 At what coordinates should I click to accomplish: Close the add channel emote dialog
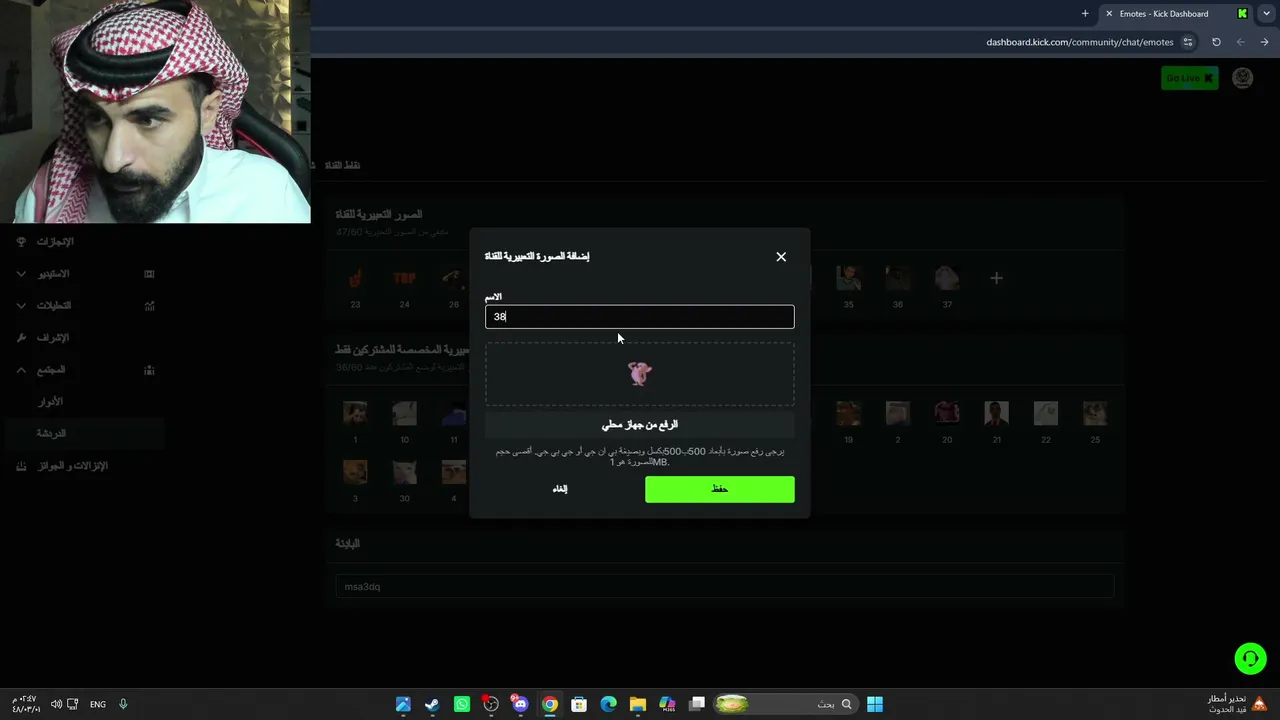coord(781,257)
